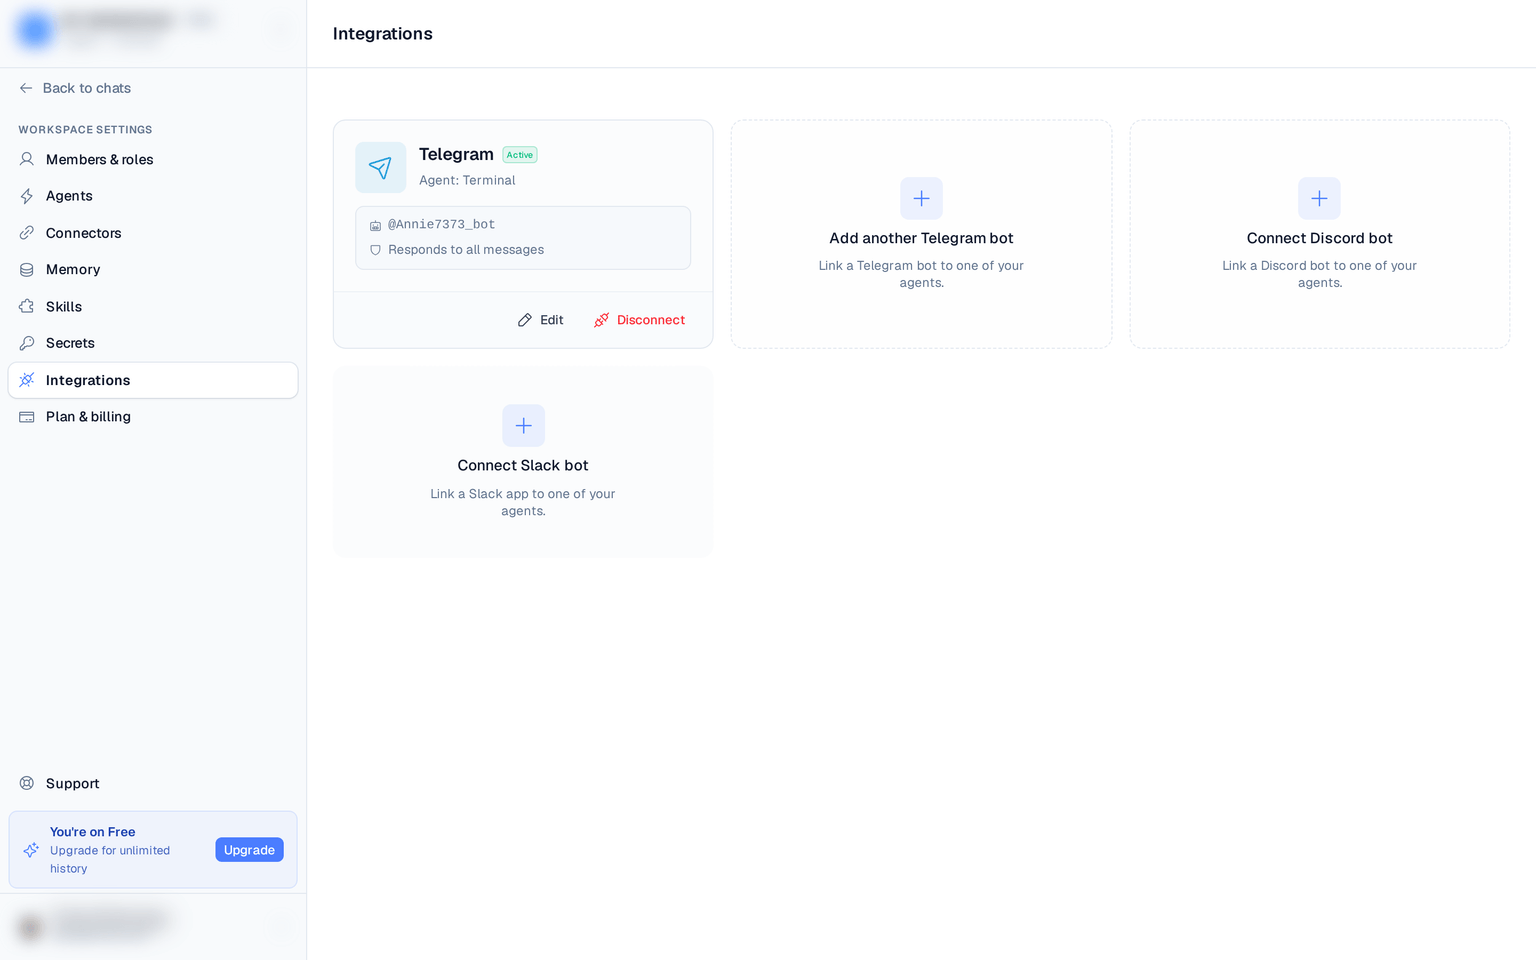Click You're on Free text

(x=92, y=832)
